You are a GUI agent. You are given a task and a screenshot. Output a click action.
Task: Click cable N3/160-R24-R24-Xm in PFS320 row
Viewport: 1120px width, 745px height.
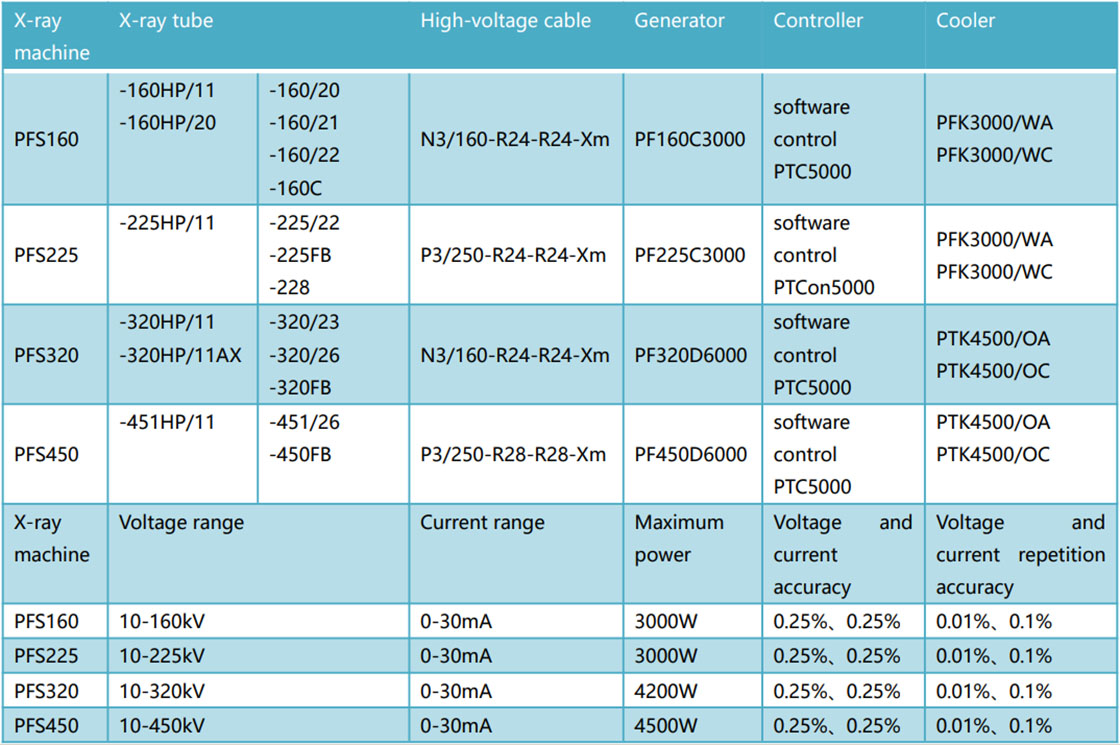point(515,355)
